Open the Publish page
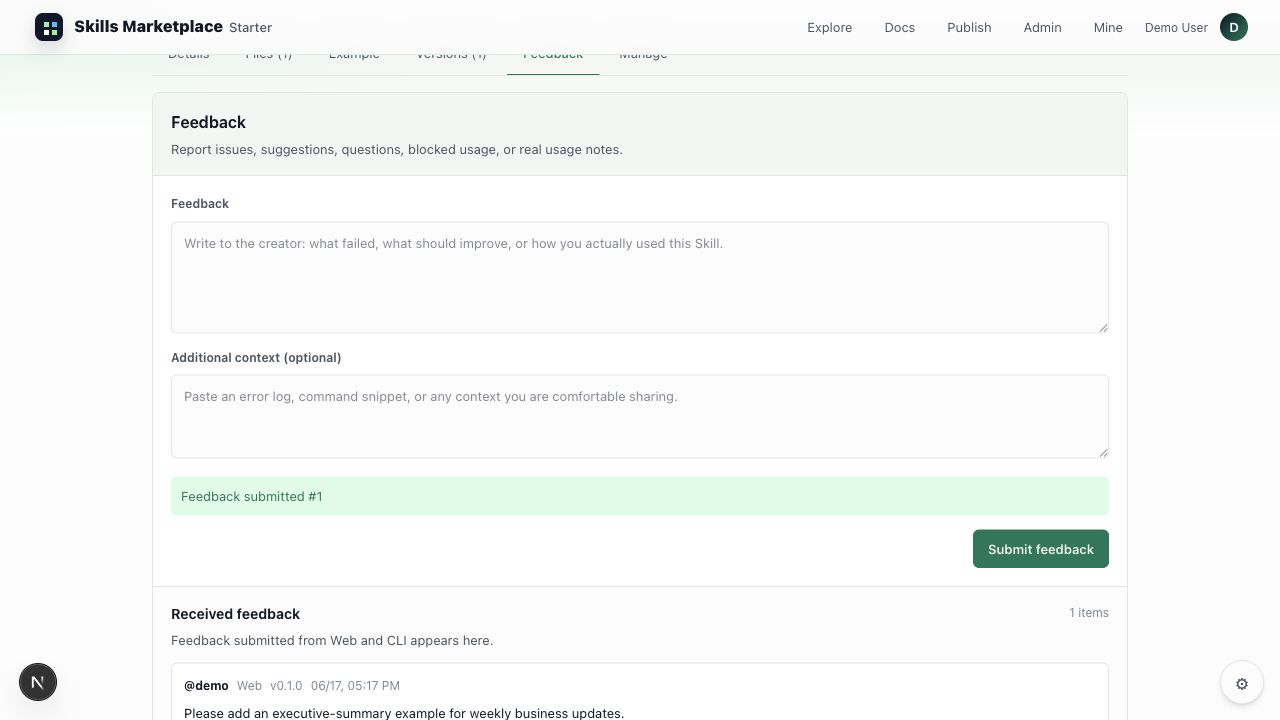Screen dimensions: 1280x720 [969, 27]
